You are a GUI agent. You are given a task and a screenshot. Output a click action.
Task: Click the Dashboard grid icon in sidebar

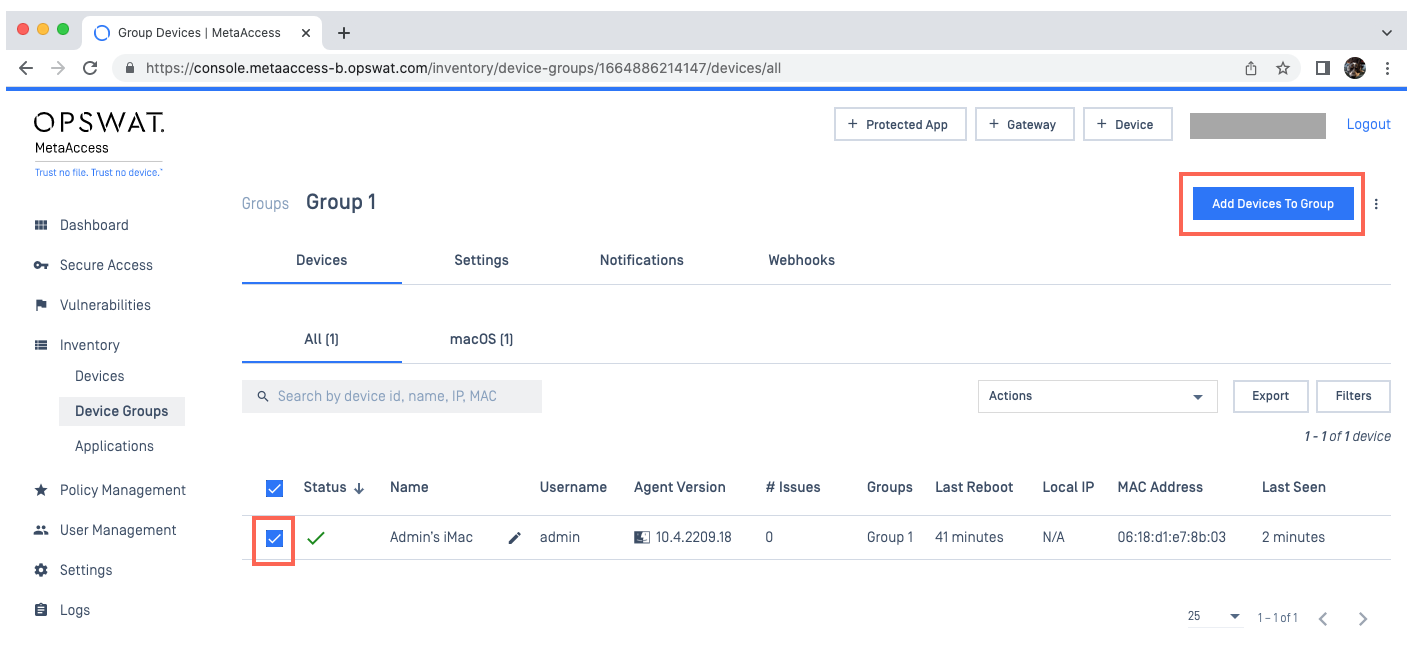point(41,225)
